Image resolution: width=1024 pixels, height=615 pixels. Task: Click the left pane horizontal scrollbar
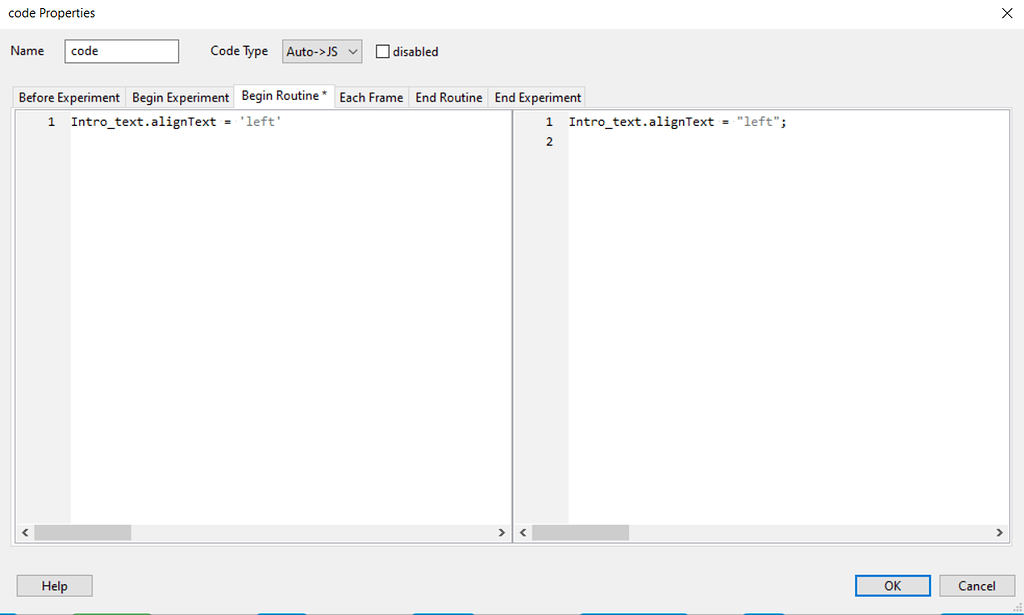coord(82,533)
